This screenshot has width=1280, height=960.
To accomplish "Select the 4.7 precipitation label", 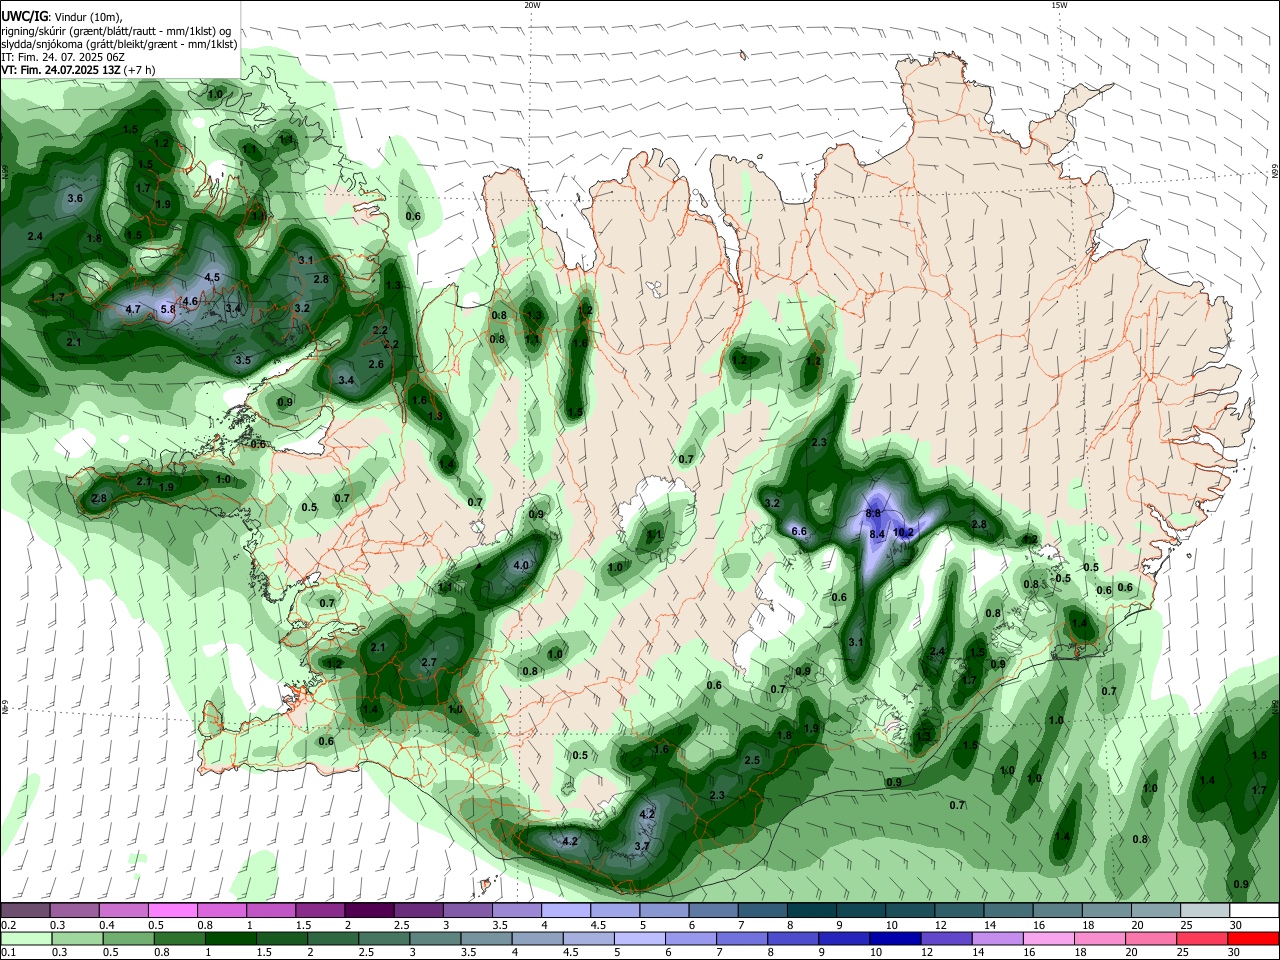I will coord(133,310).
